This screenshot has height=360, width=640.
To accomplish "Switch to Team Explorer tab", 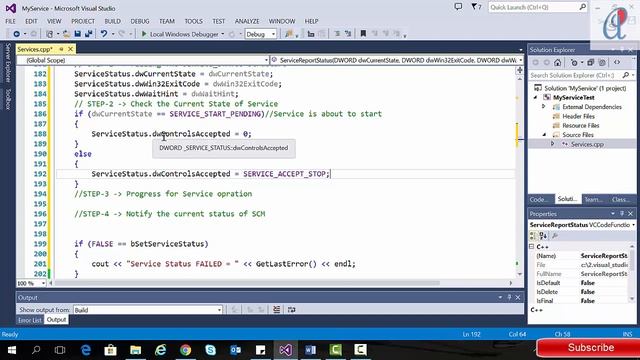I will (x=593, y=199).
